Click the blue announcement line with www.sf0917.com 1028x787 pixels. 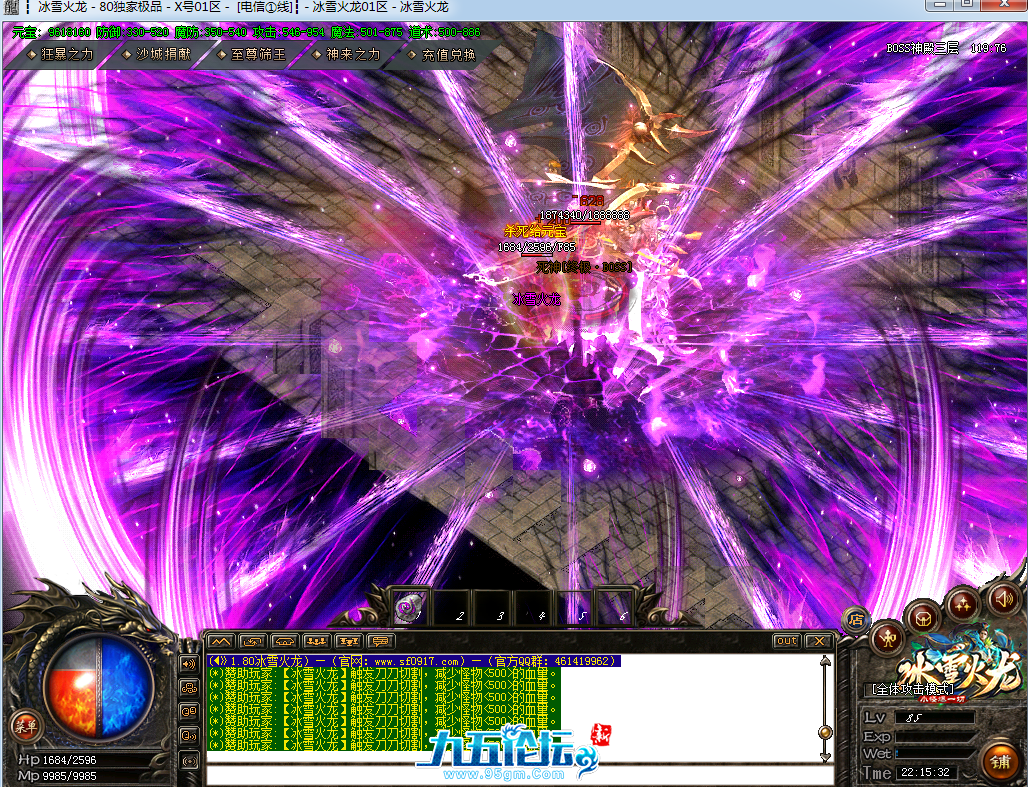coord(414,661)
